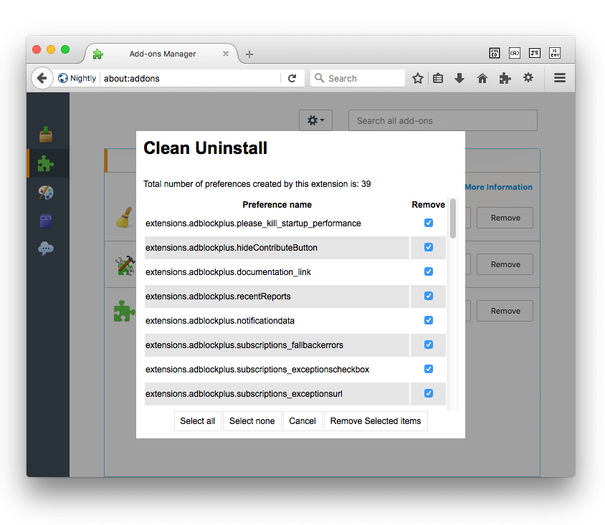Reload the page with the refresh icon

tap(292, 78)
